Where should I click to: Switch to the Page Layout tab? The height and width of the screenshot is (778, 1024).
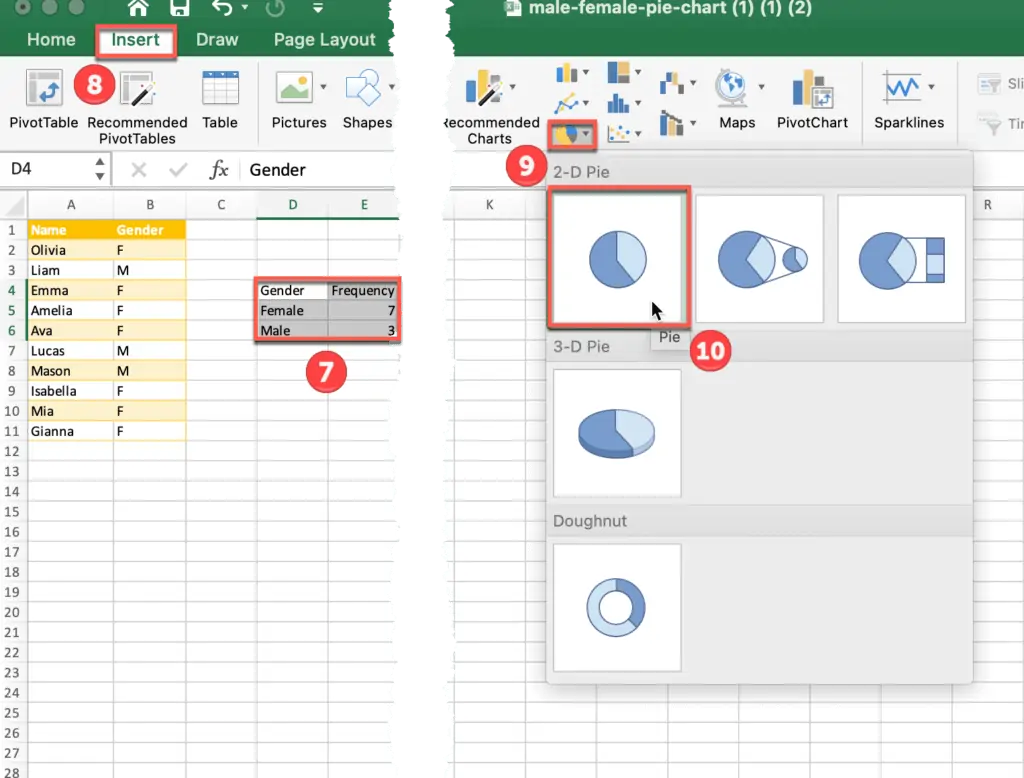pyautogui.click(x=323, y=40)
